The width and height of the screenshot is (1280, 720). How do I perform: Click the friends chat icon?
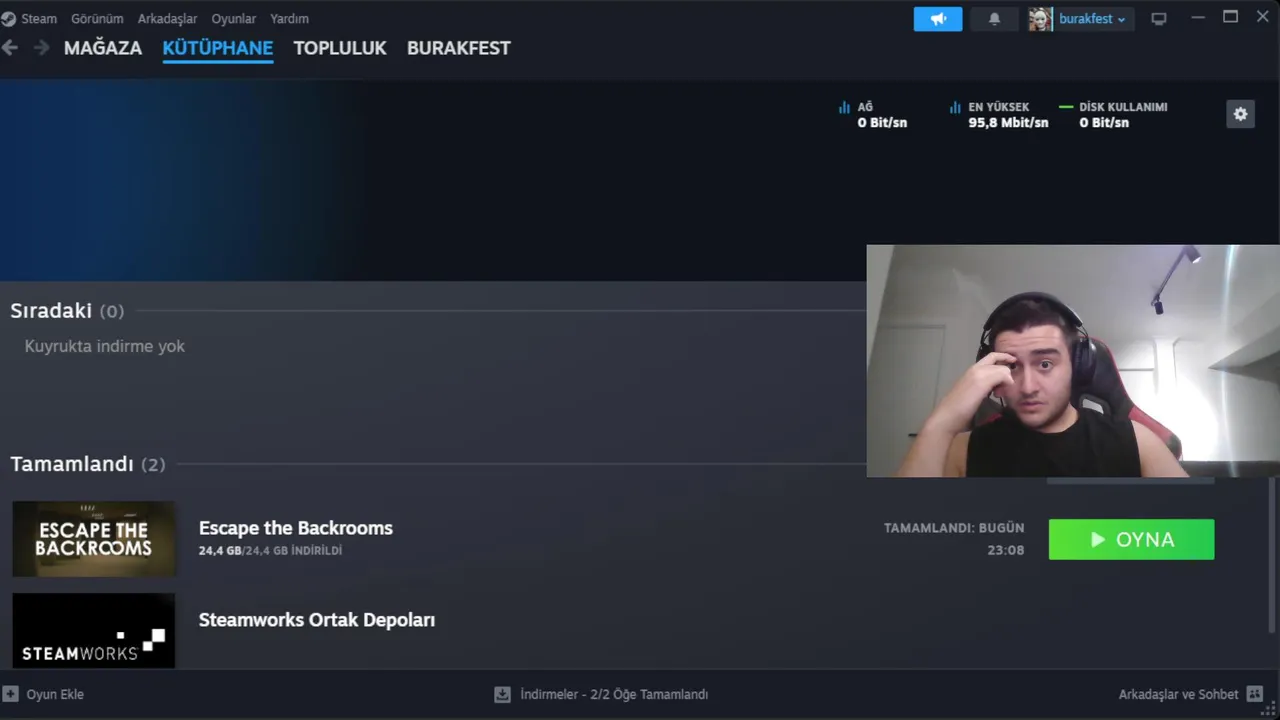pyautogui.click(x=1255, y=694)
